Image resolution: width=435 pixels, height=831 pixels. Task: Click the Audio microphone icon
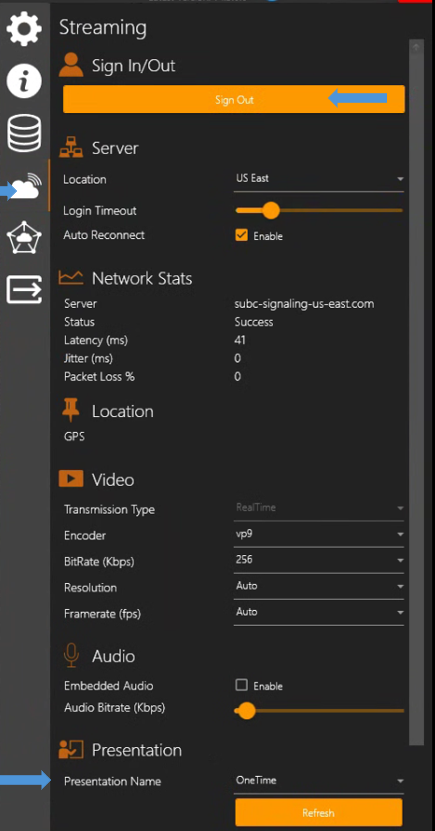(71, 656)
